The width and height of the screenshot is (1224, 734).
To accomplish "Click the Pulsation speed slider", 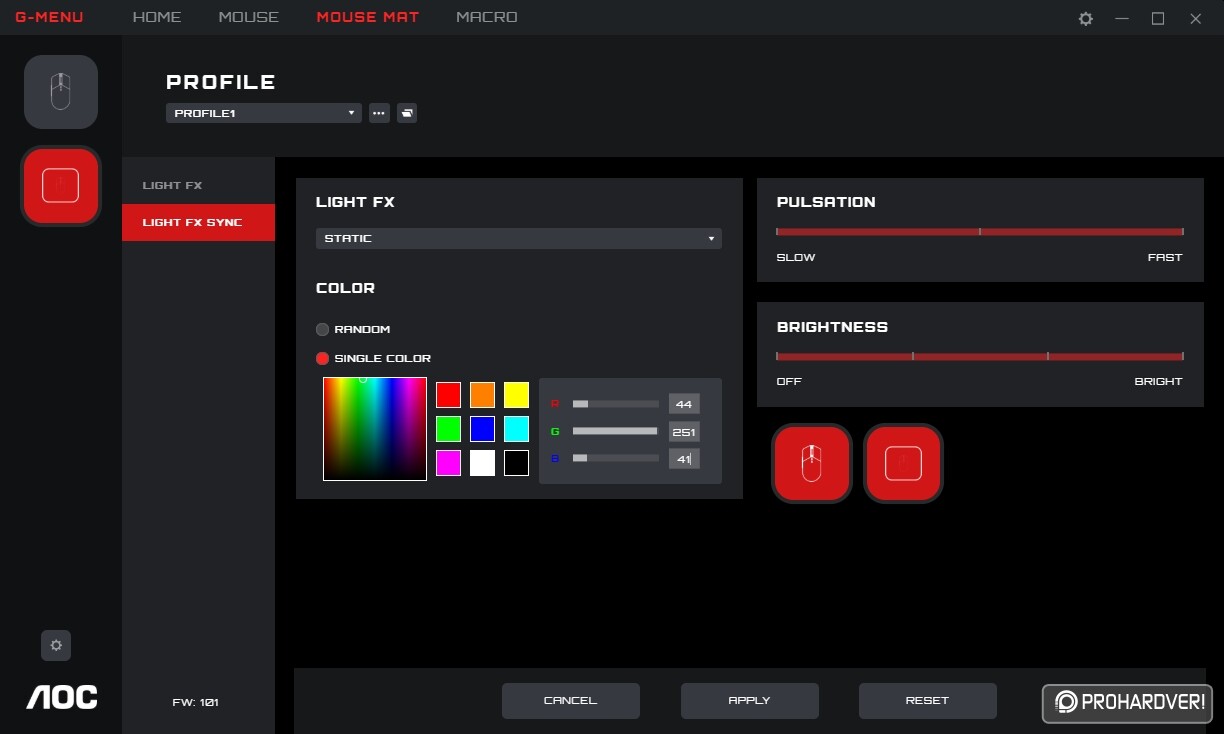I will [980, 232].
